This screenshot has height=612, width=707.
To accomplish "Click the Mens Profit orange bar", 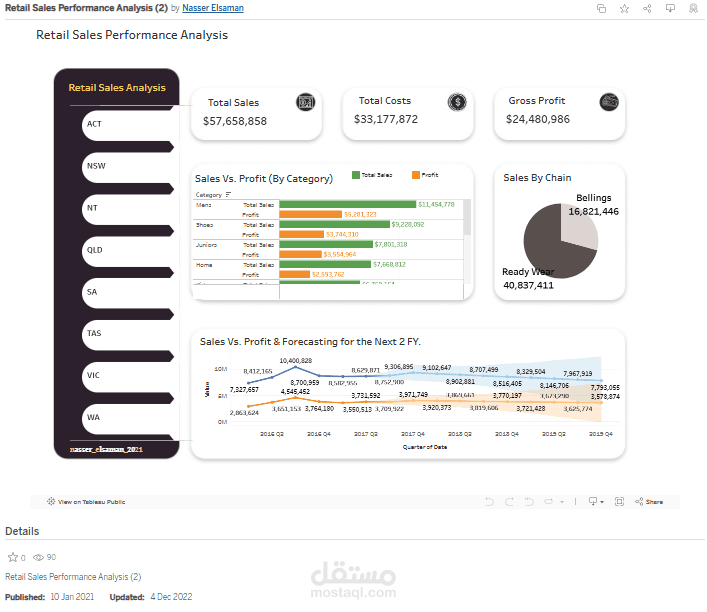I will pyautogui.click(x=311, y=214).
